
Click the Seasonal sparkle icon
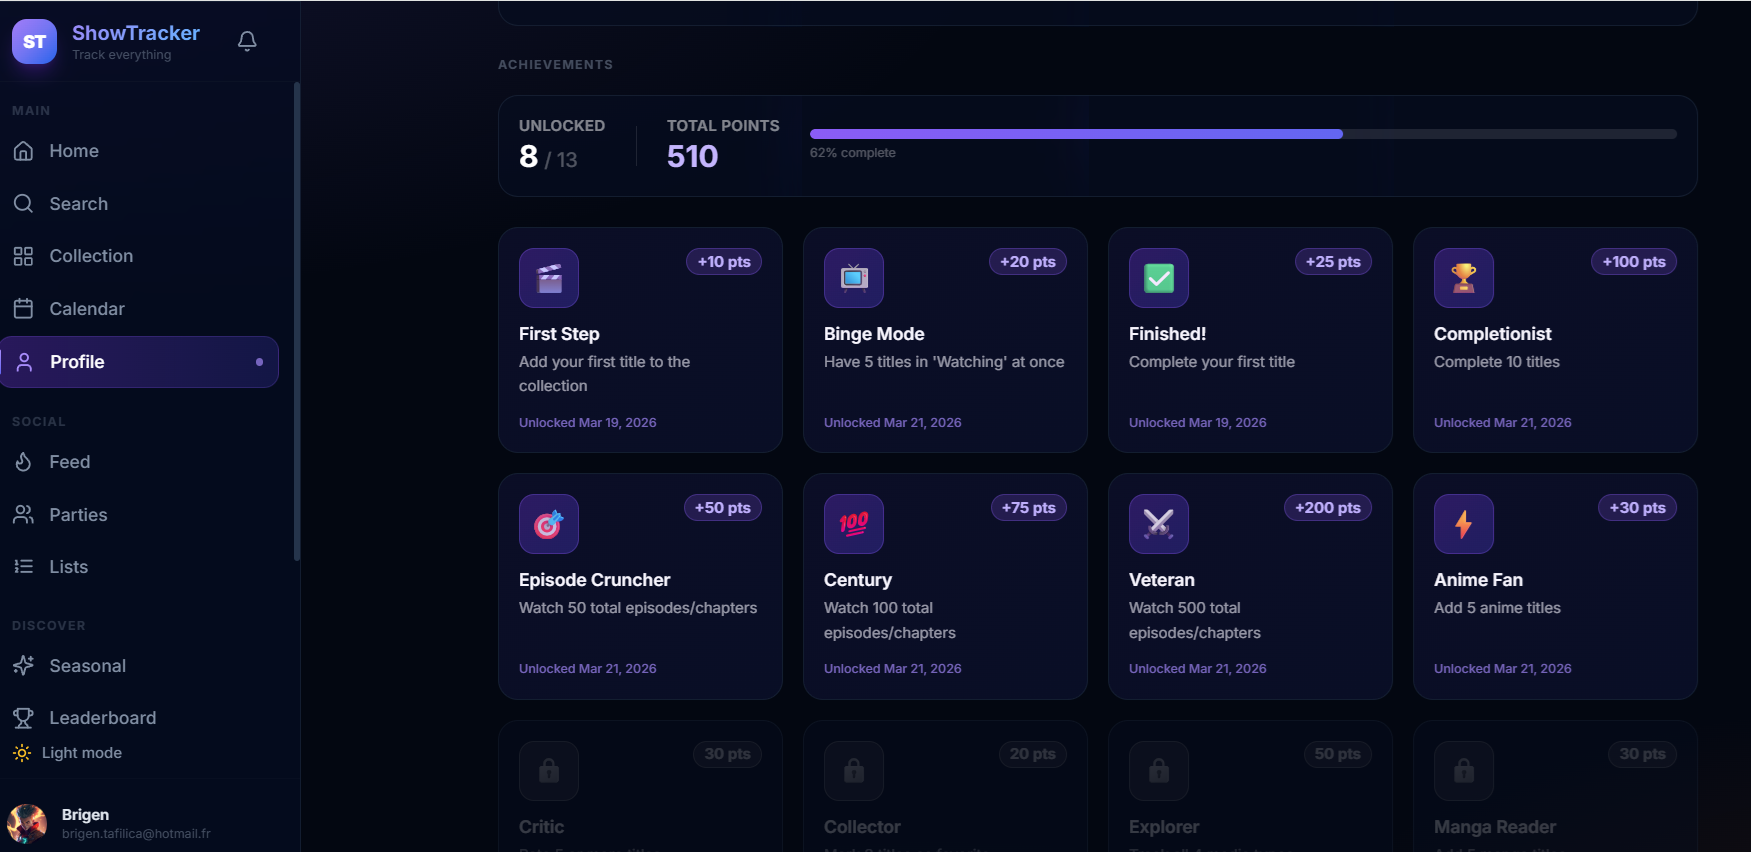point(24,666)
